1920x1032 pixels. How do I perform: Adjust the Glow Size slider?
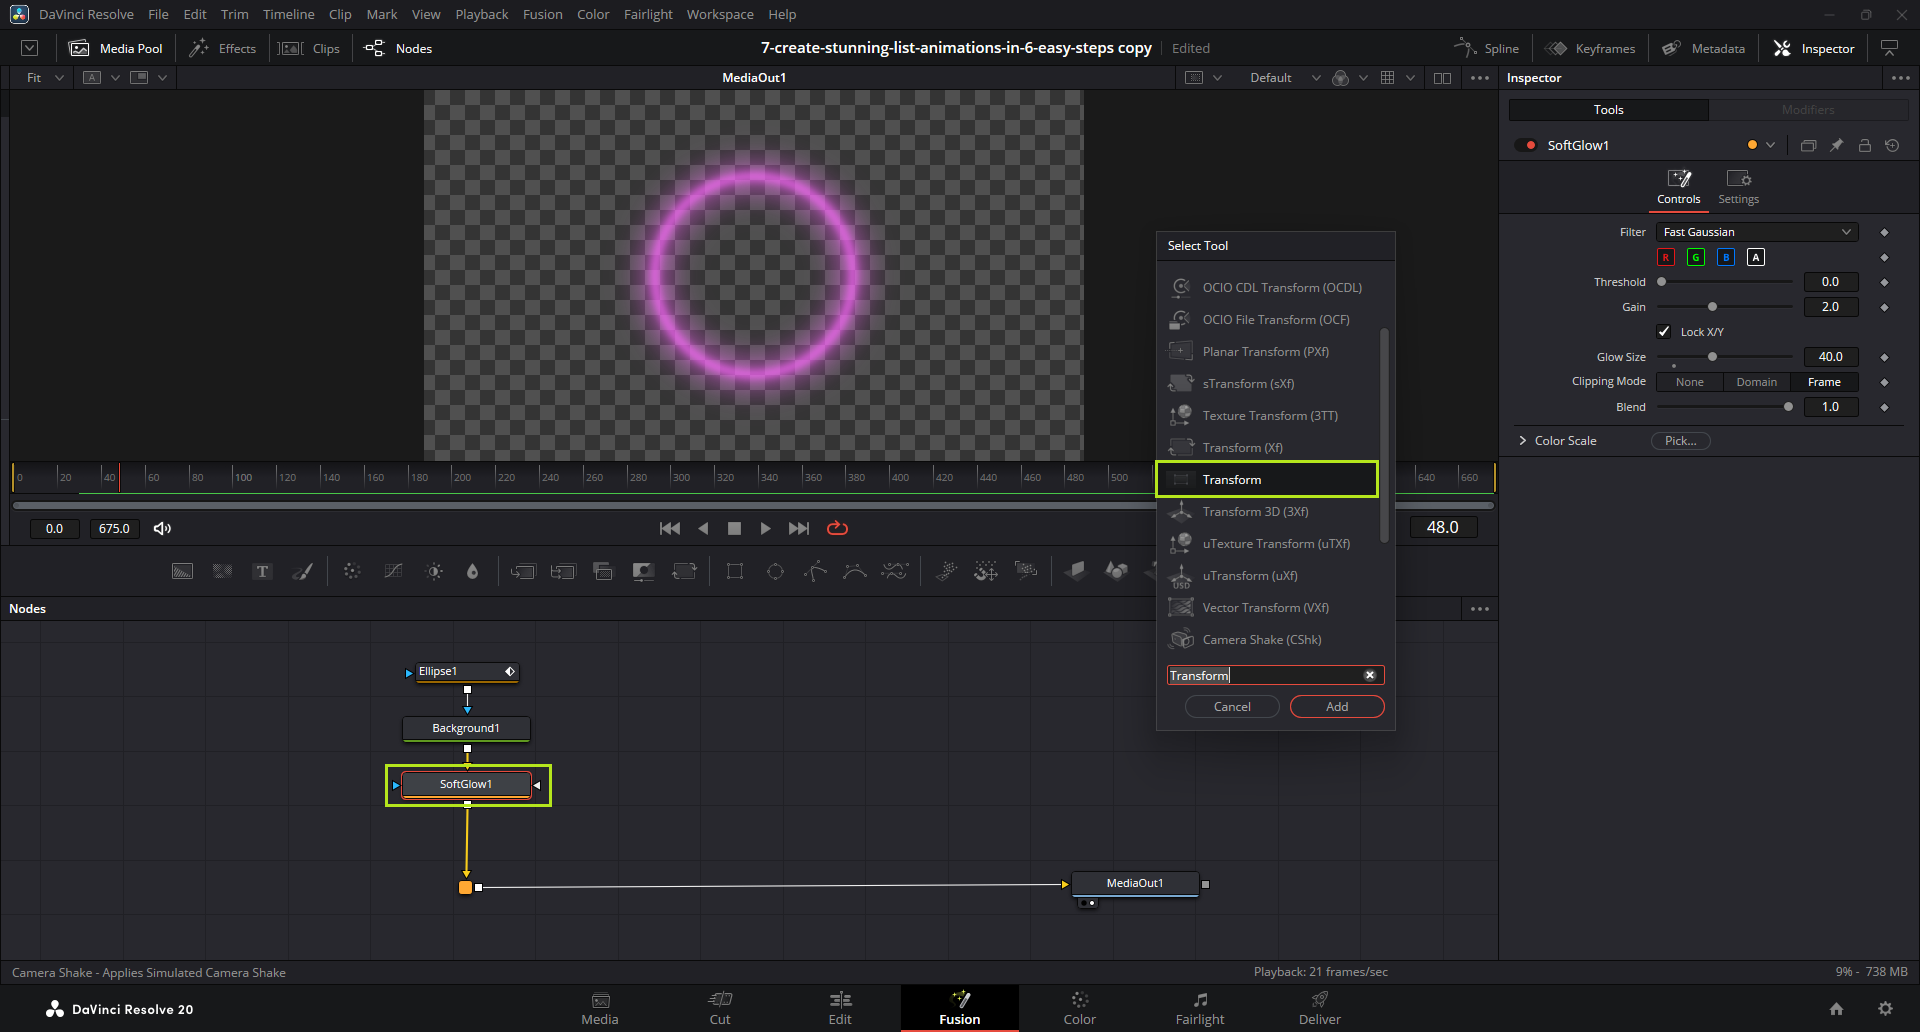1712,357
